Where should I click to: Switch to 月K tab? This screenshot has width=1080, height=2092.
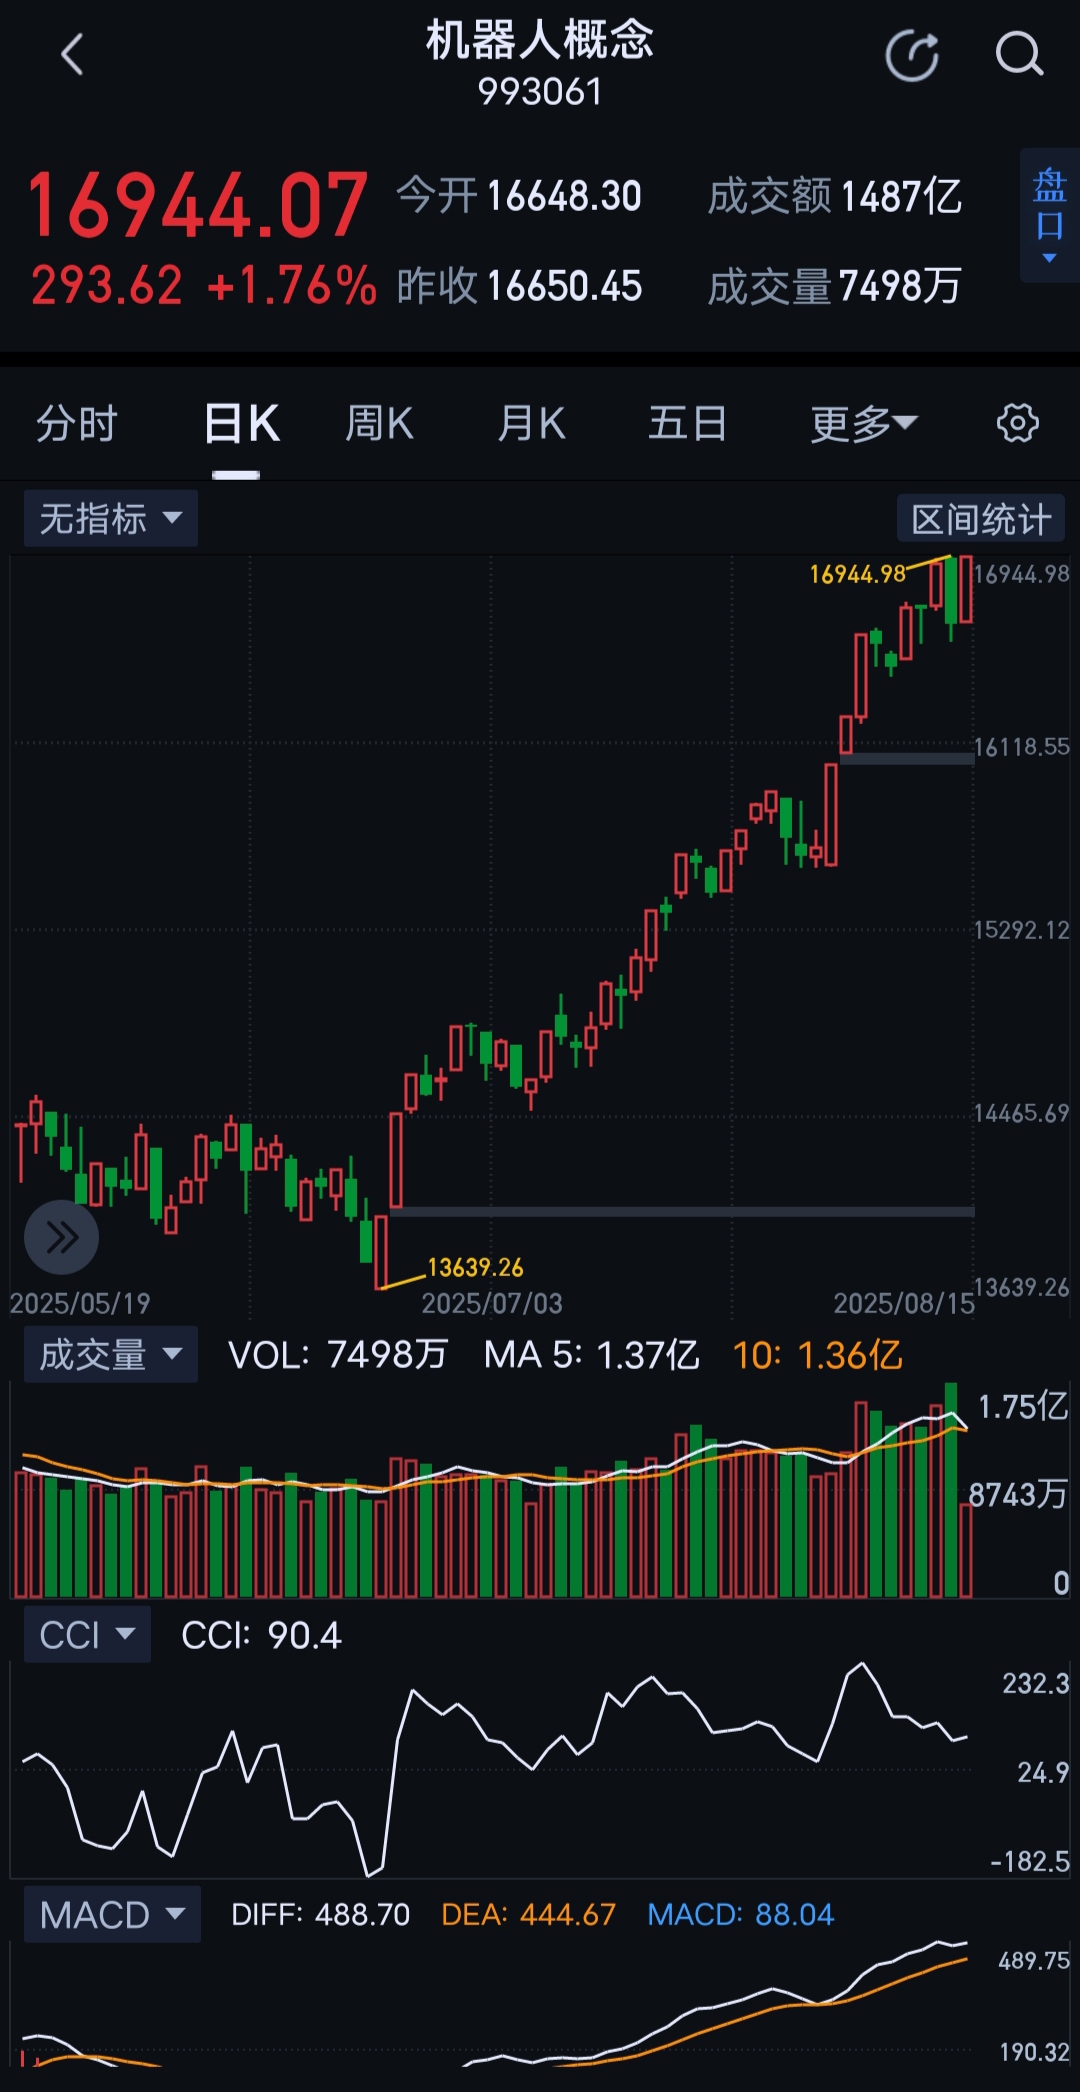pyautogui.click(x=531, y=424)
